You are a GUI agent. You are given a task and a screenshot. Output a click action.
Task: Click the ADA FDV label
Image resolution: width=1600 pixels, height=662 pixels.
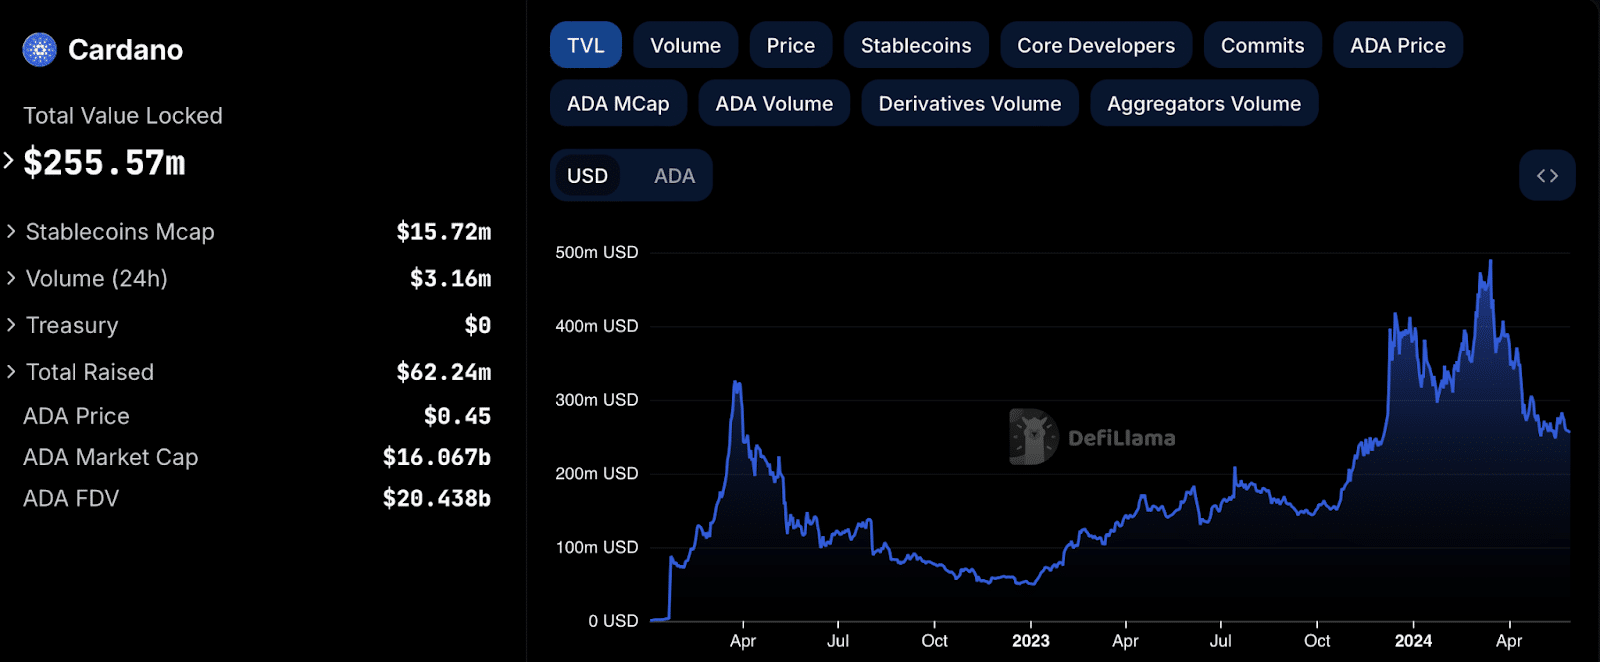tap(71, 498)
